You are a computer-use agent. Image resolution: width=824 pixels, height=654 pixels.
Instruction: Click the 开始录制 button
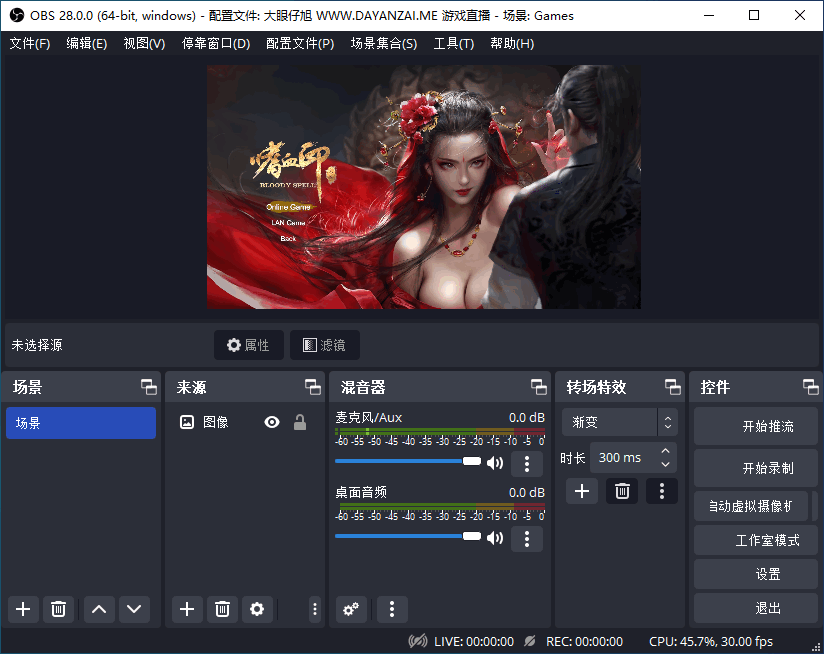(767, 468)
